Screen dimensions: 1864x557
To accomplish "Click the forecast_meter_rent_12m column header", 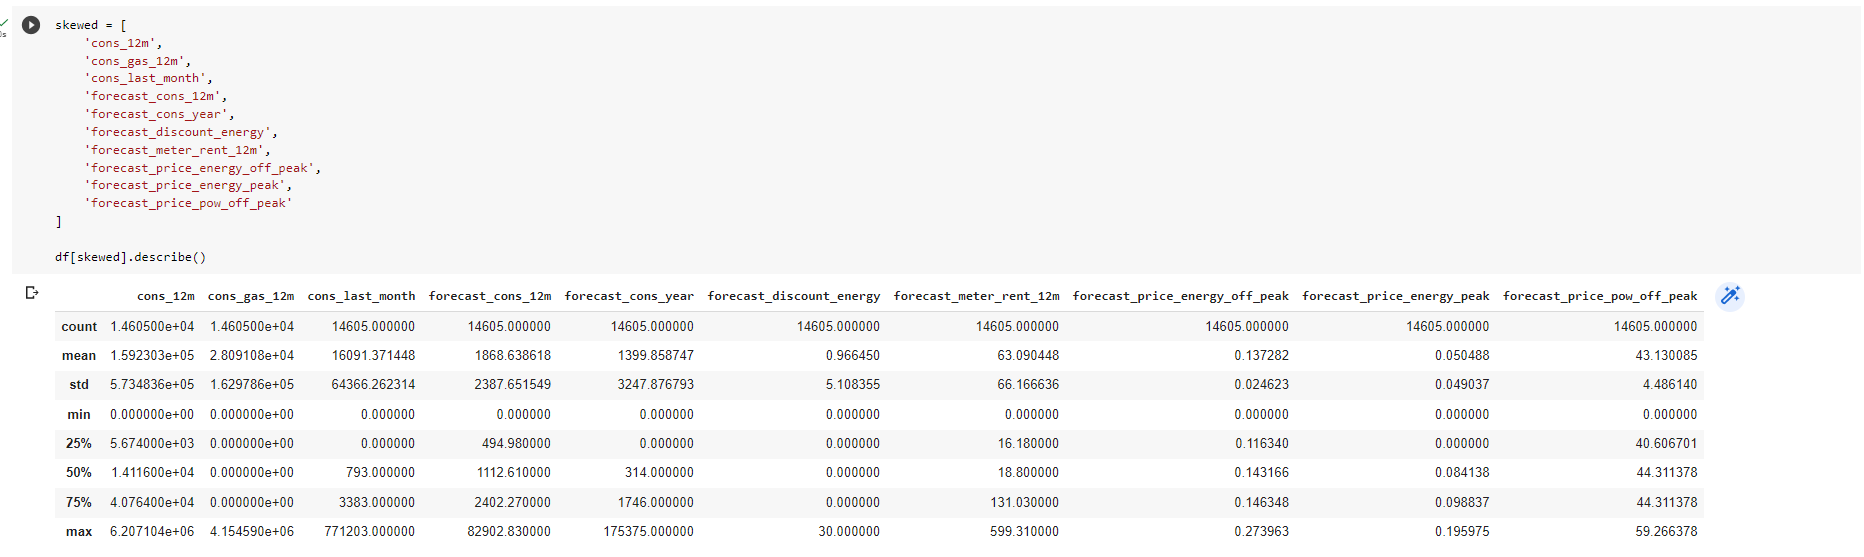I will pos(976,296).
